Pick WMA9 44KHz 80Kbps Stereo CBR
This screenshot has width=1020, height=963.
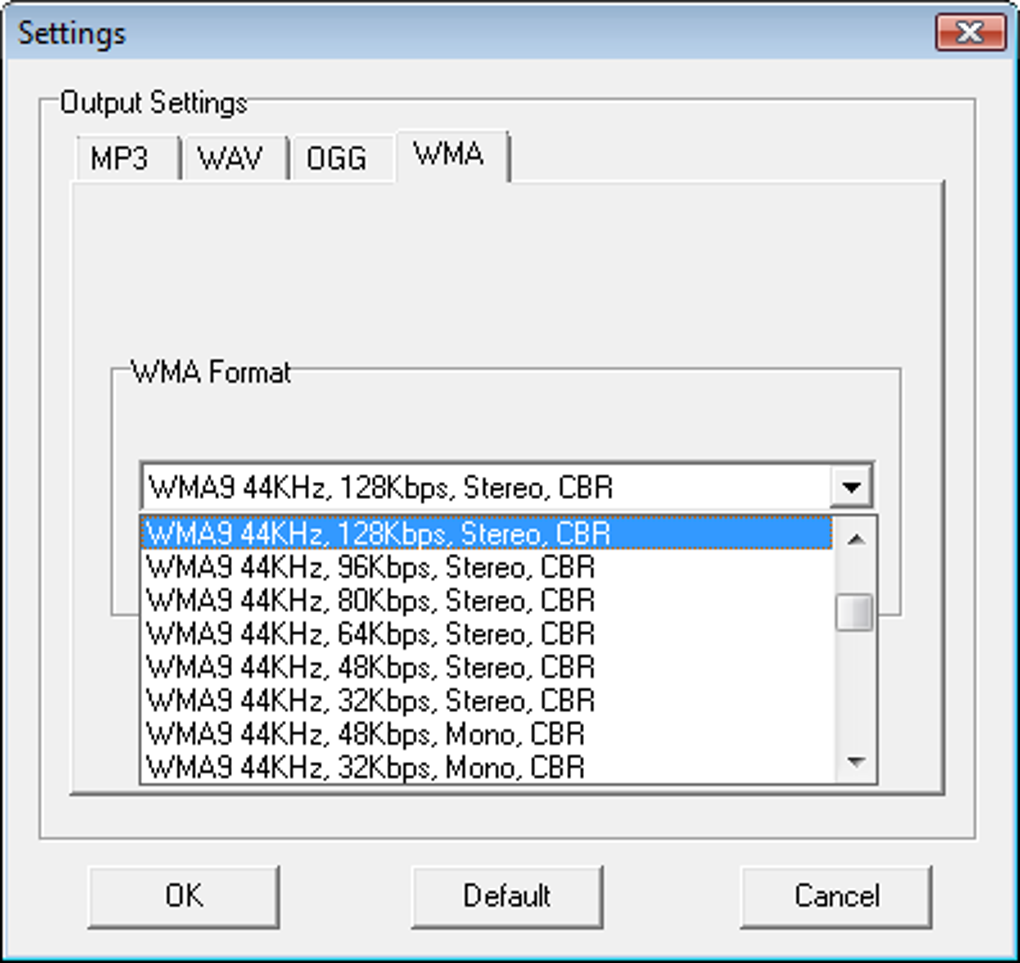pos(485,600)
